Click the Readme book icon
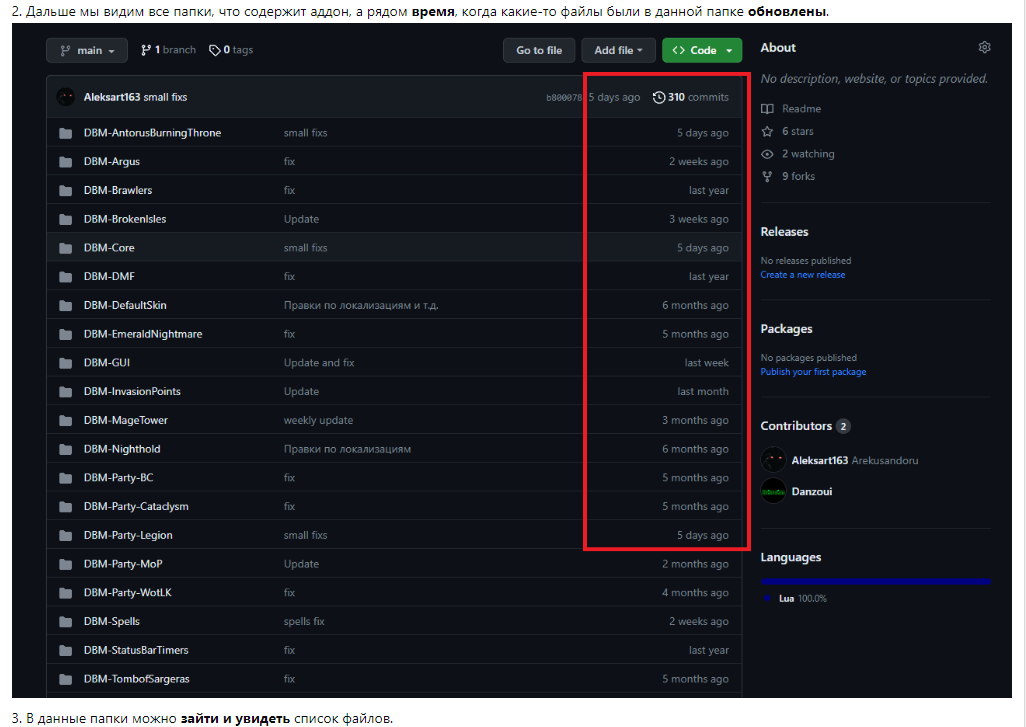1026x727 pixels. 767,109
